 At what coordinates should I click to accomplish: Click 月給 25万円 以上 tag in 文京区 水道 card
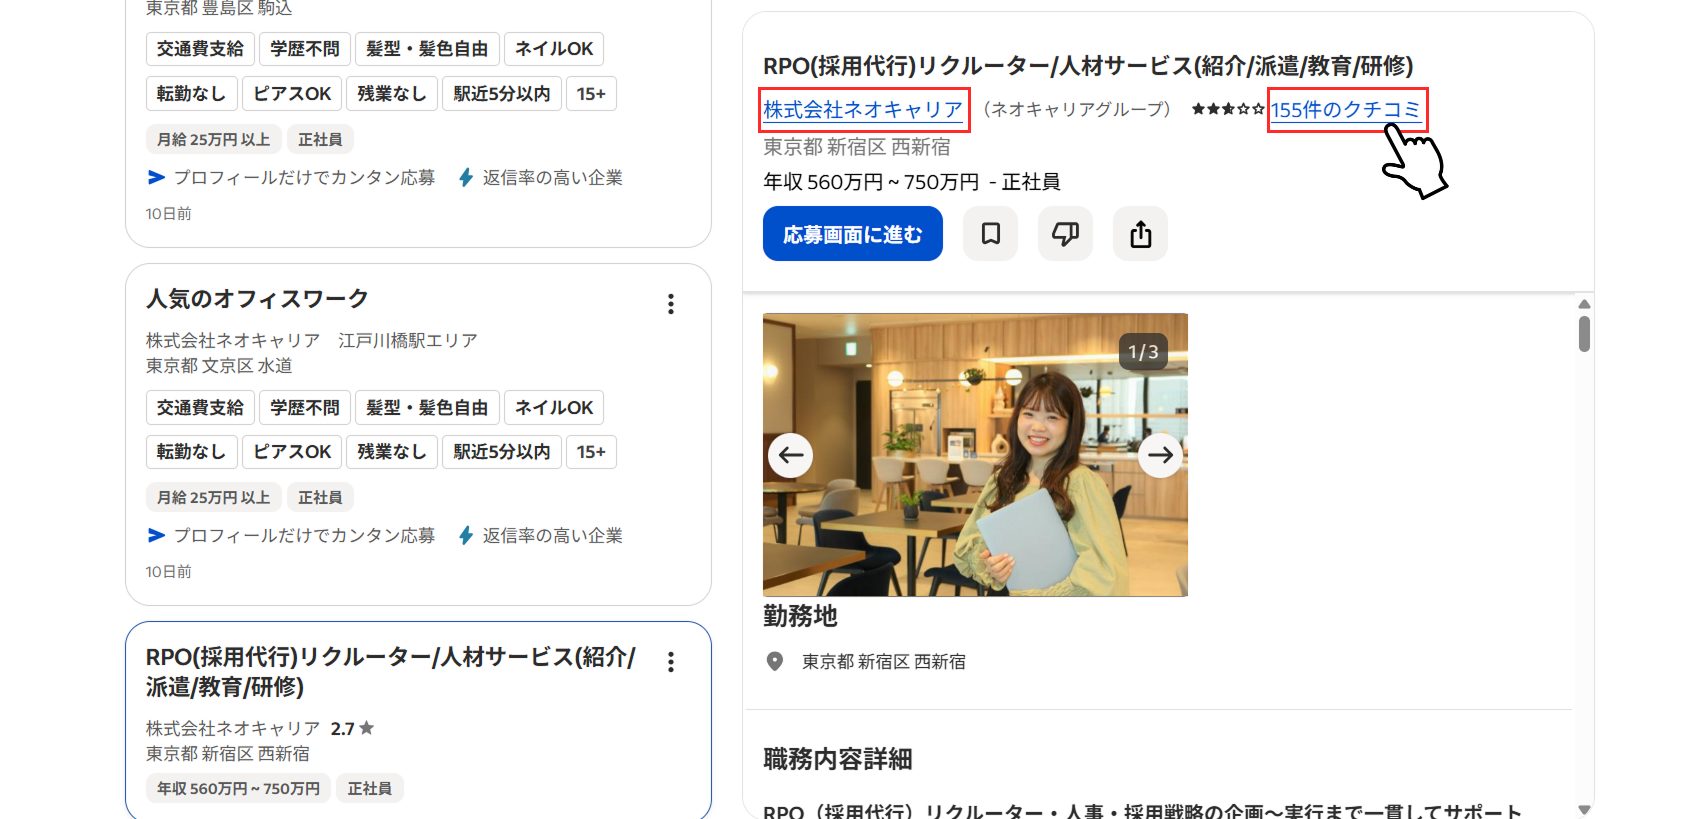[x=213, y=497]
